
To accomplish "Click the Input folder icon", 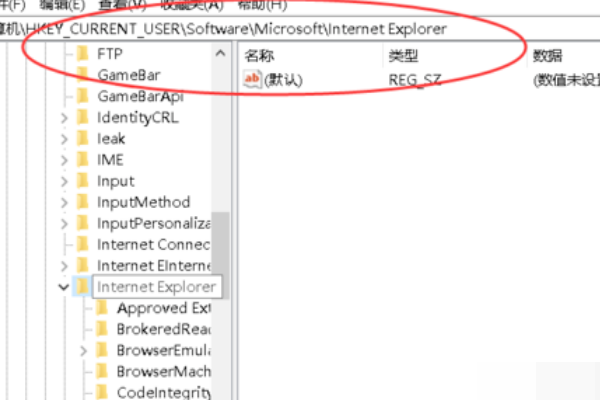I will point(83,181).
